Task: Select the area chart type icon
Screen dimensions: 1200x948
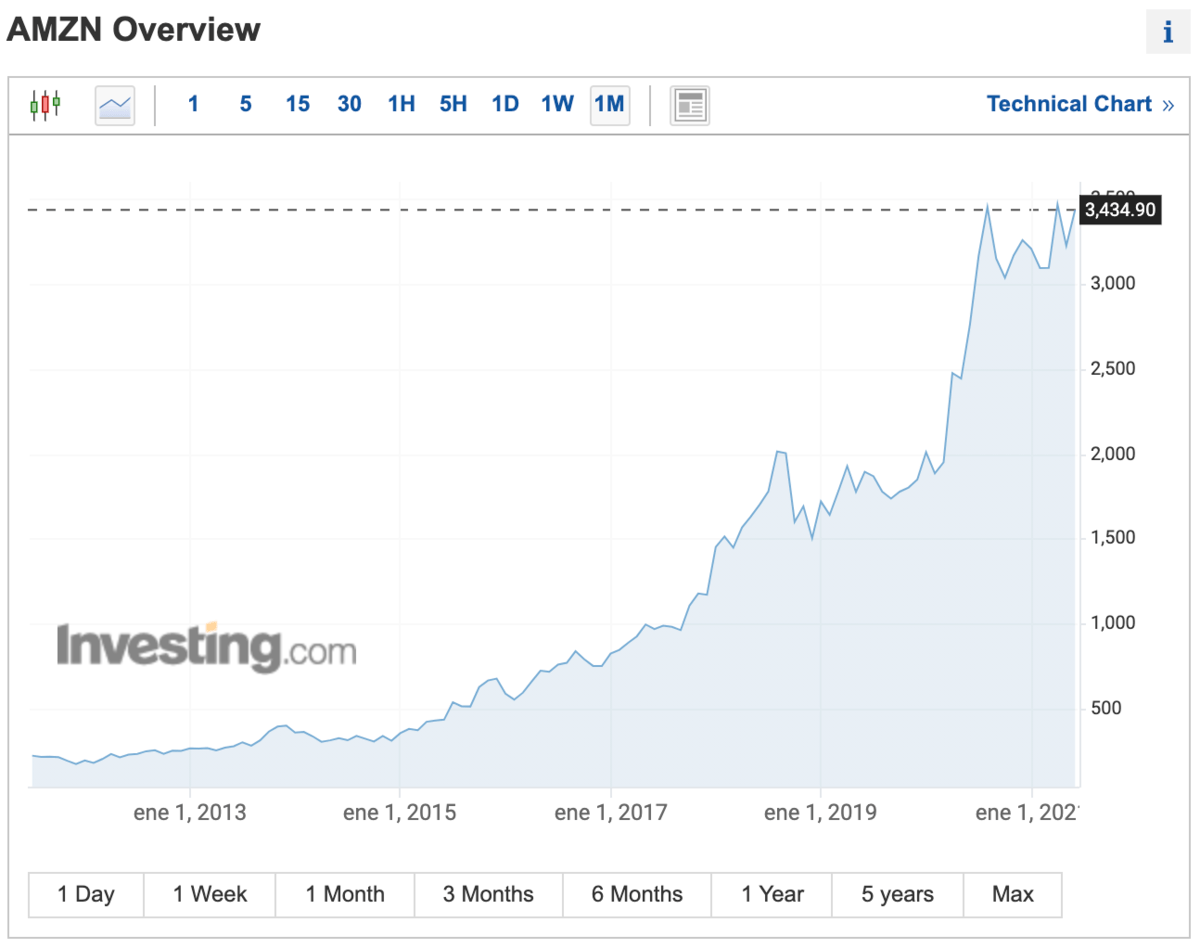Action: (x=115, y=104)
